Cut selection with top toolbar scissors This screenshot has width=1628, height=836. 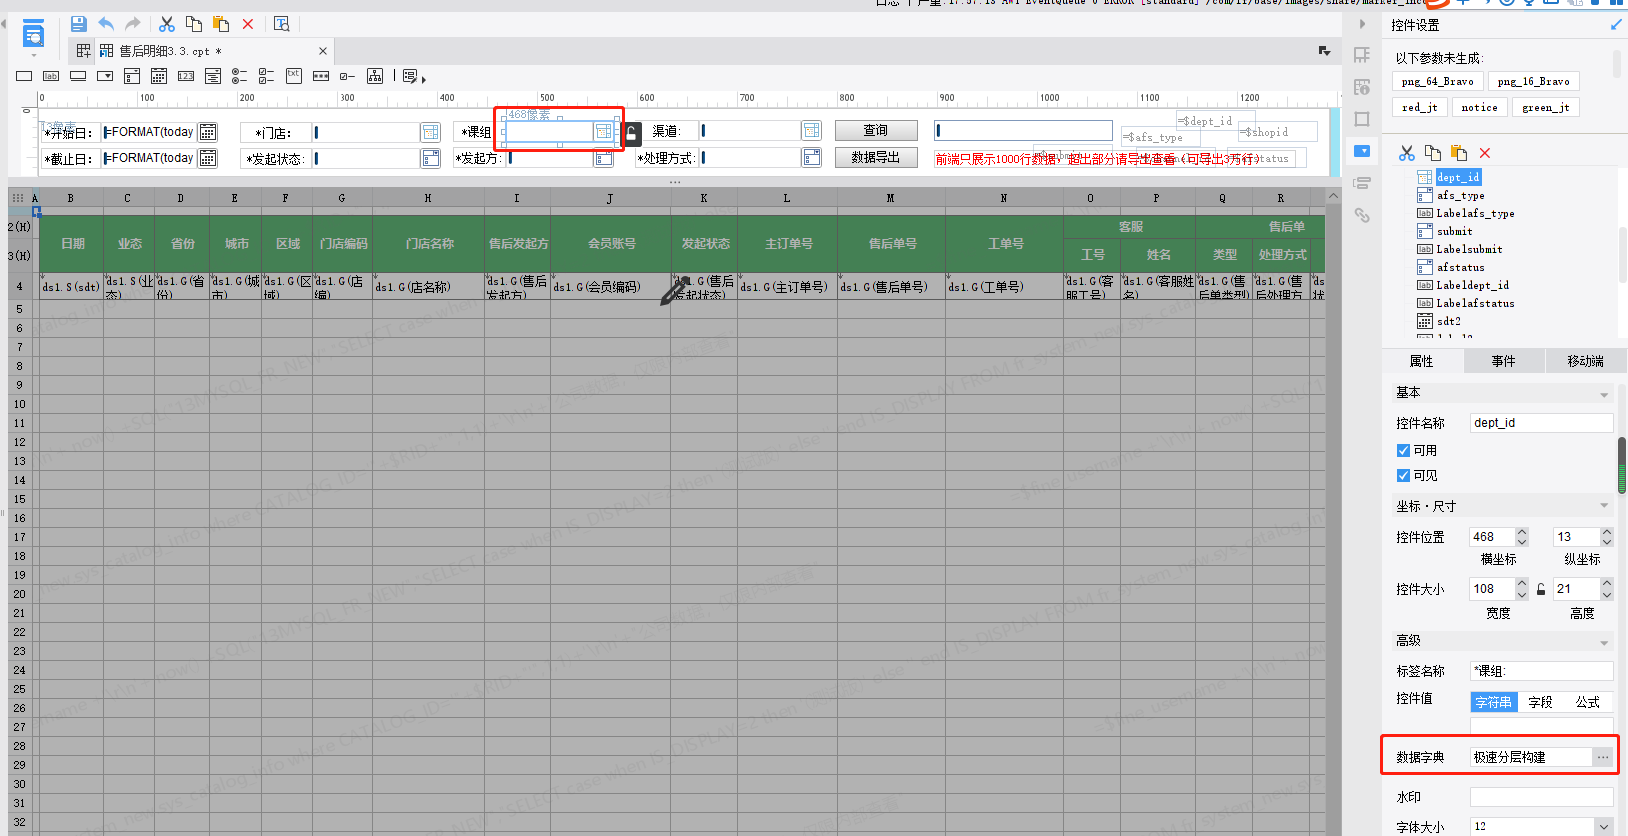(x=167, y=24)
